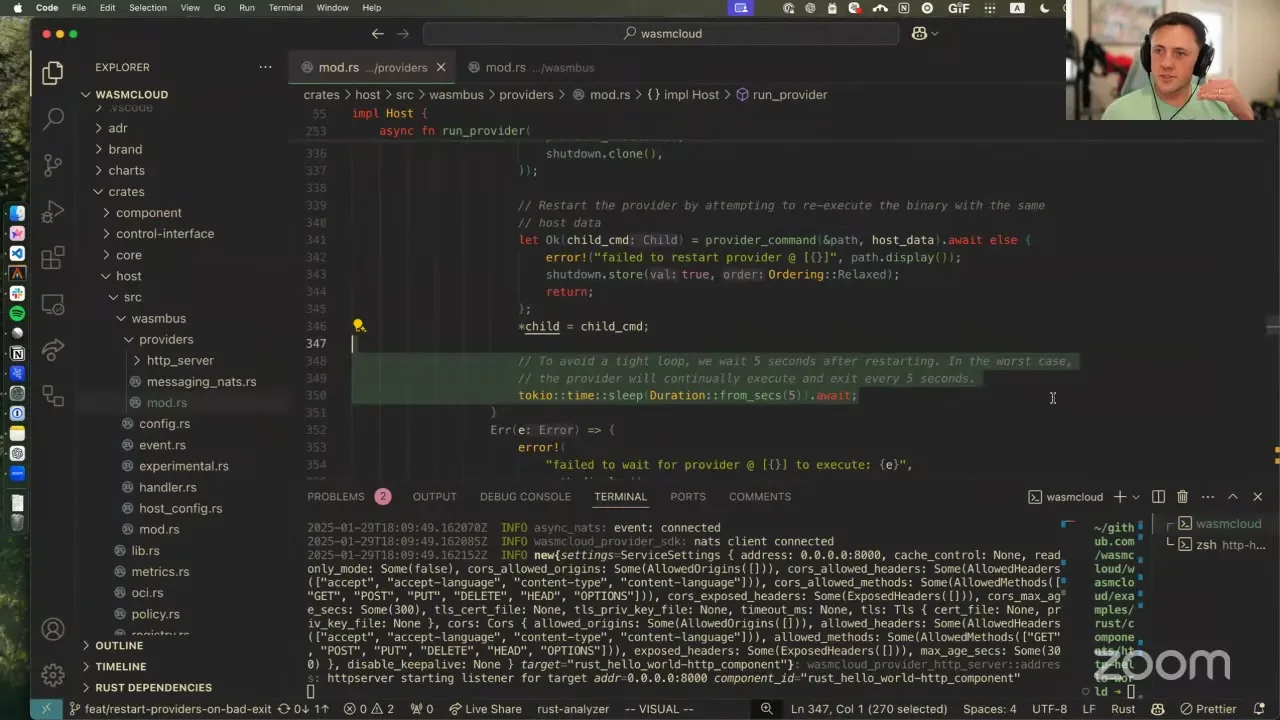This screenshot has width=1280, height=720.
Task: Click the errors and warnings status indicator
Action: [369, 709]
